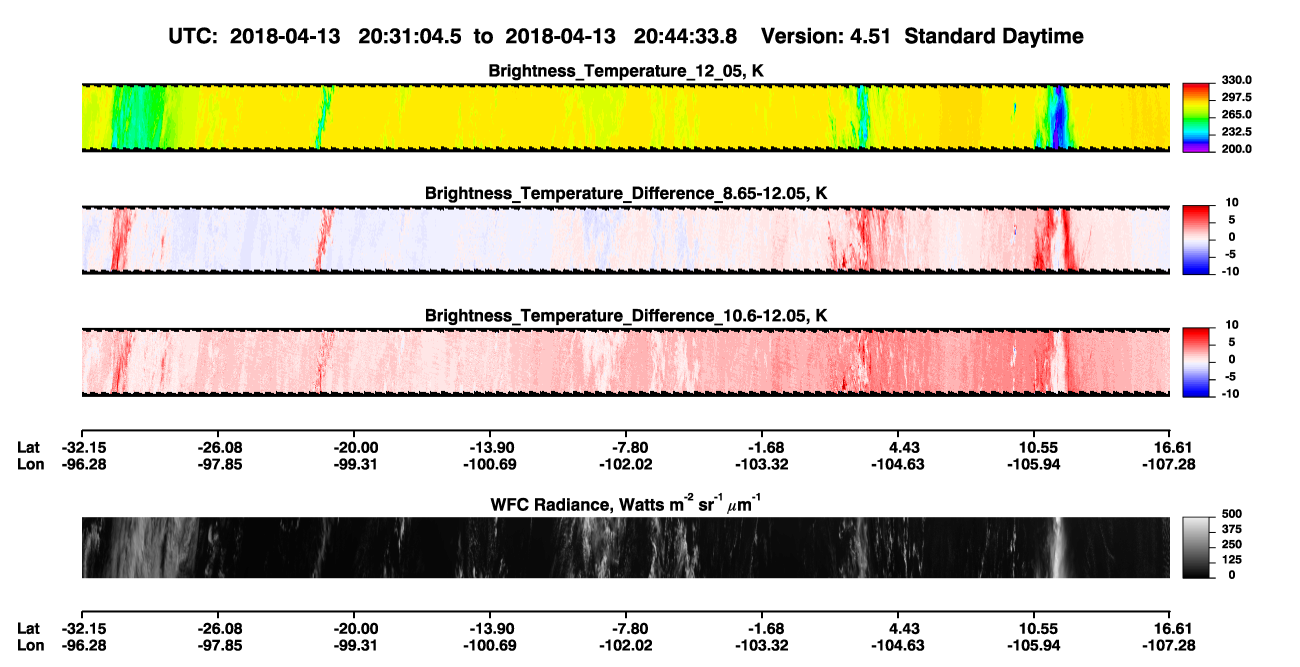The image size is (1300, 667).
Task: Click the 10 label on the 10.6-12.05 color bar
Action: point(1232,325)
